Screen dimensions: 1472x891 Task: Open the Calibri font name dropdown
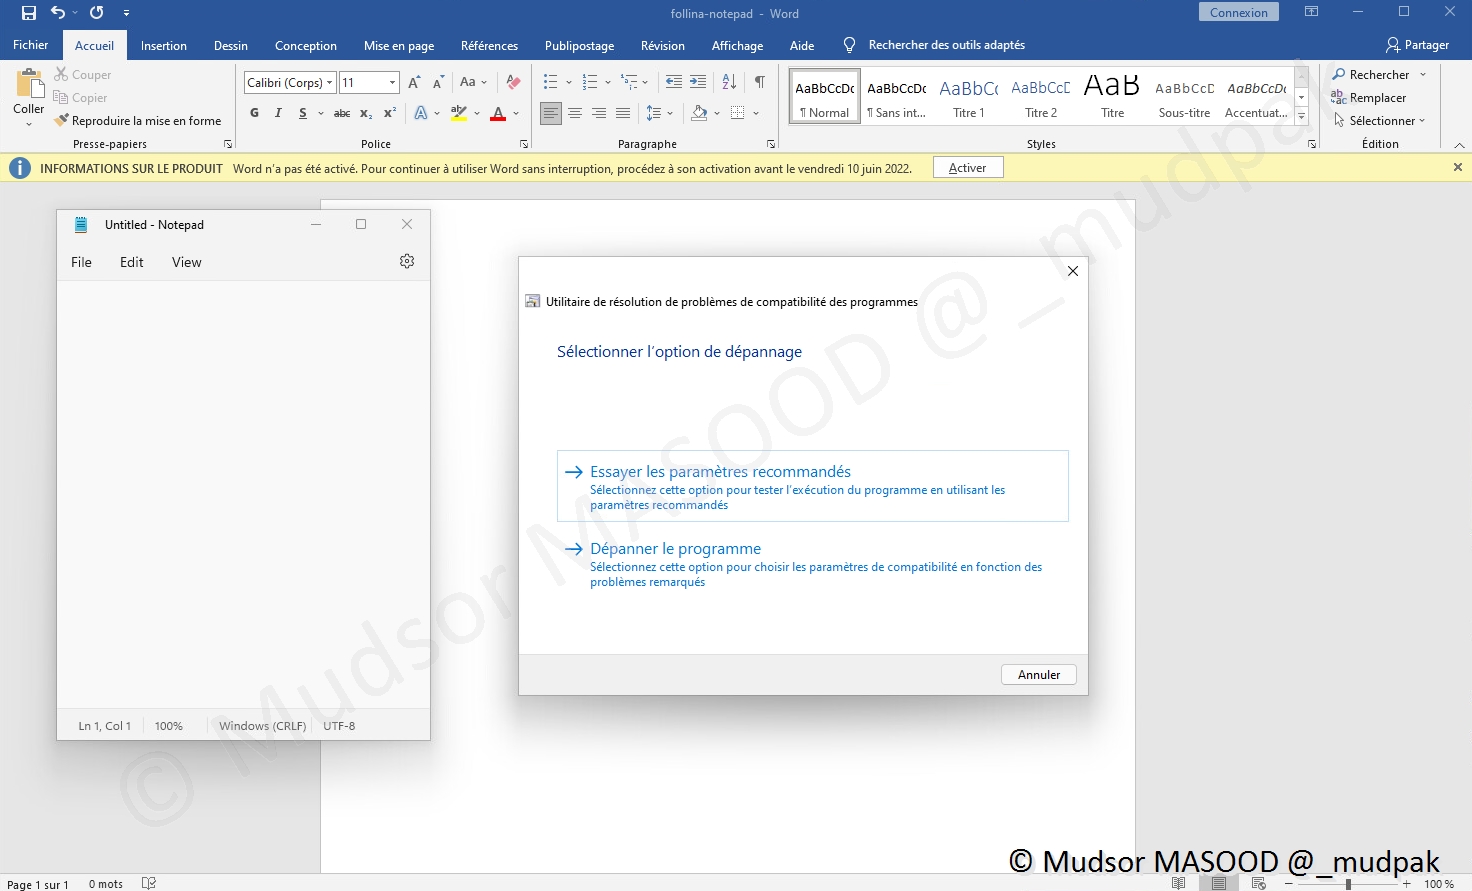[329, 83]
